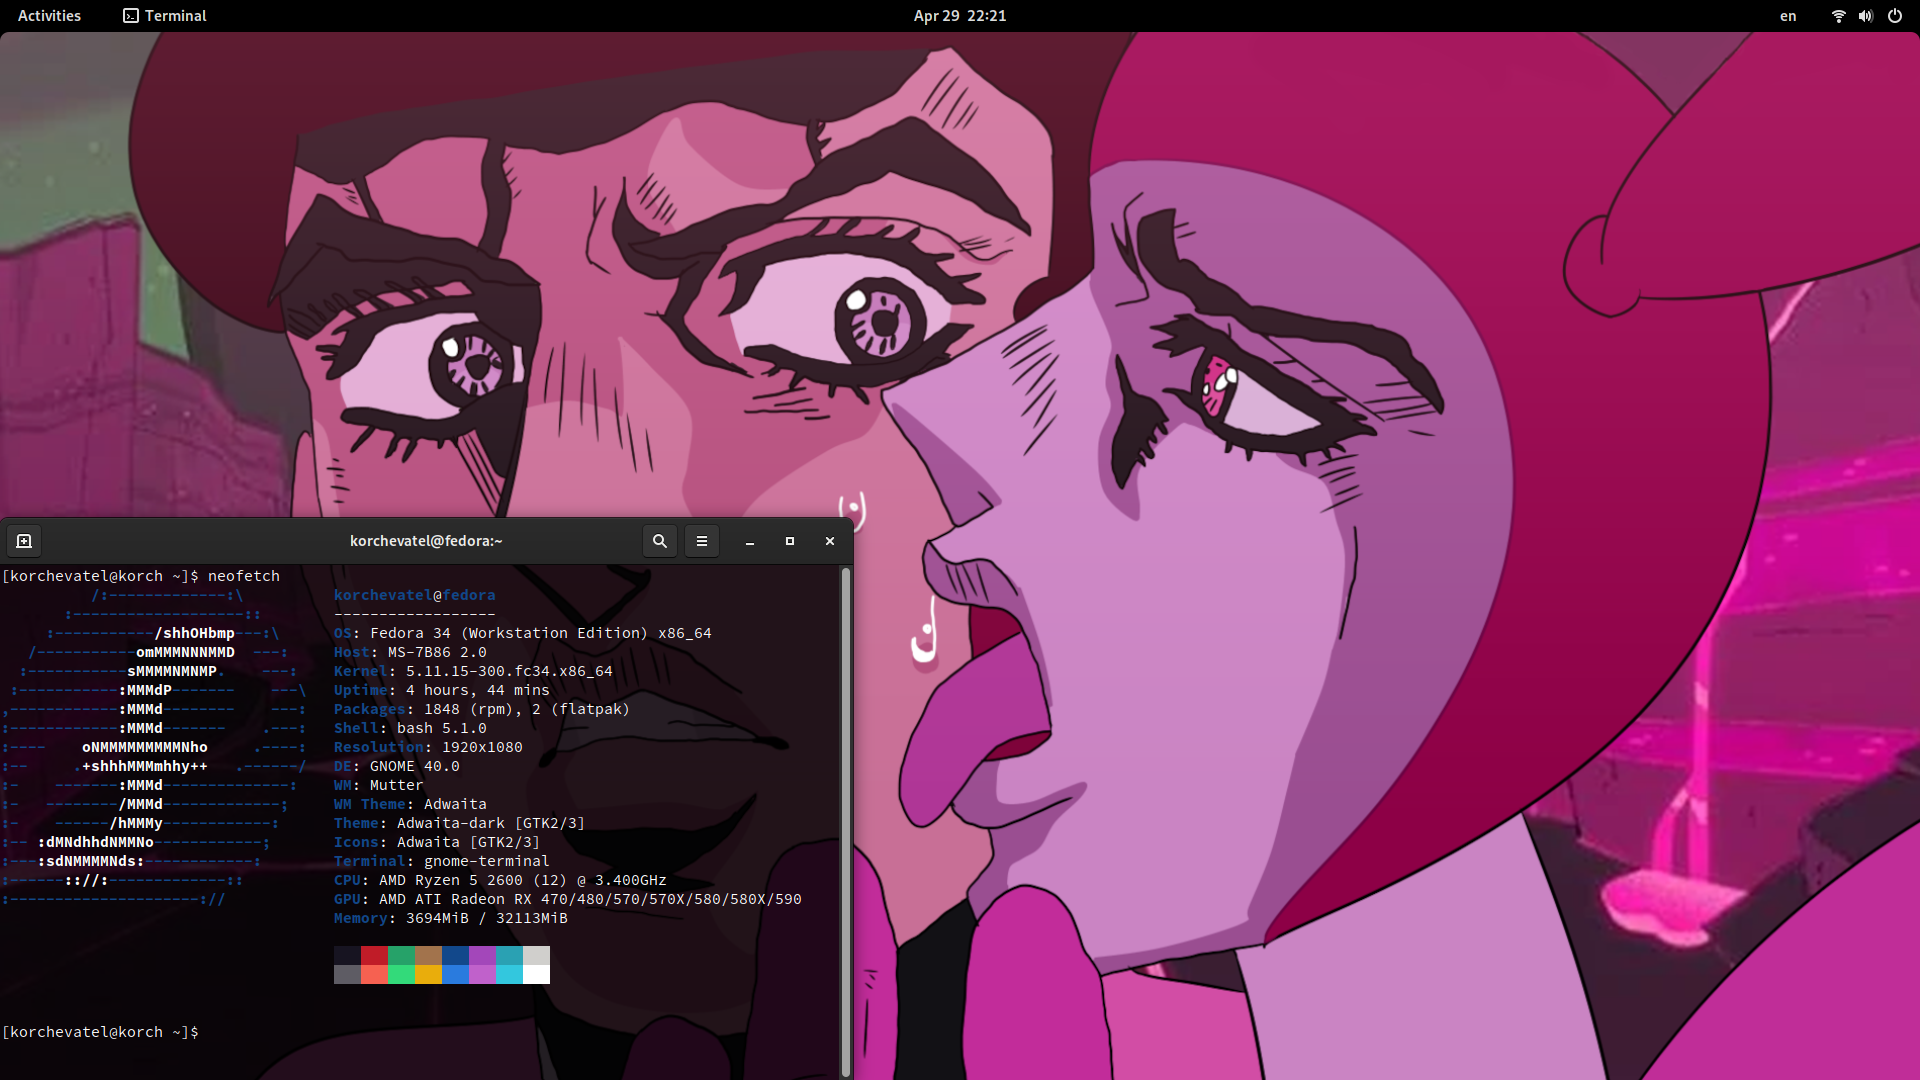Click the Wi-Fi status icon
This screenshot has width=1920, height=1080.
(x=1838, y=16)
